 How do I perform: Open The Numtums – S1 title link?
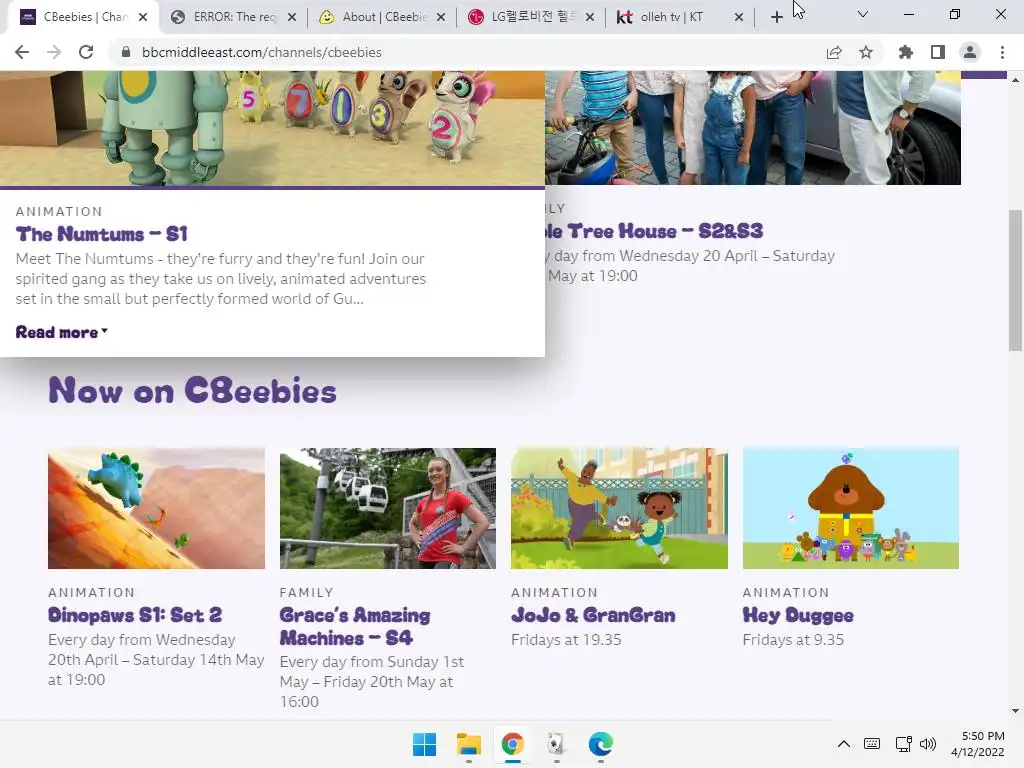coord(101,234)
